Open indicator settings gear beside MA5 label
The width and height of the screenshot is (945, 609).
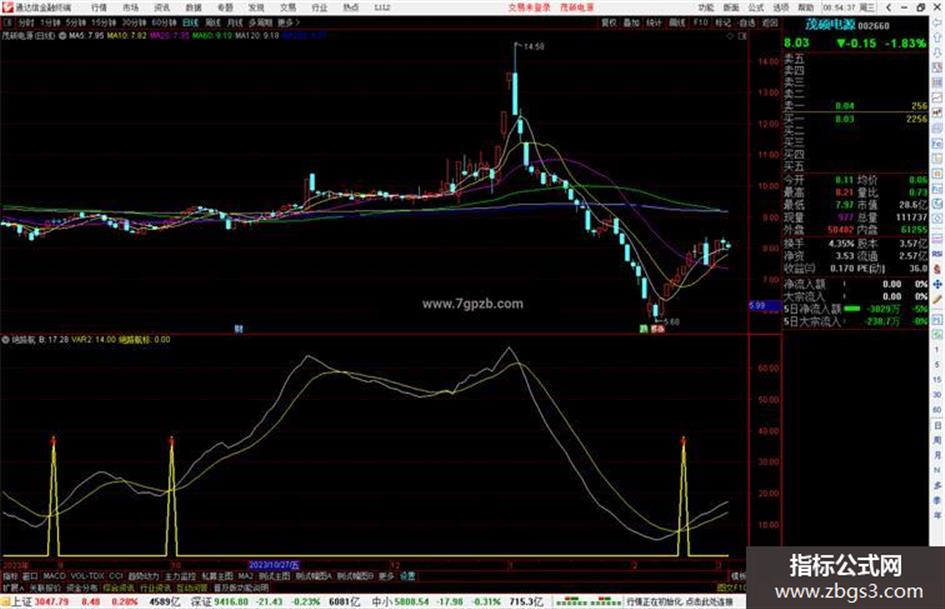click(63, 36)
